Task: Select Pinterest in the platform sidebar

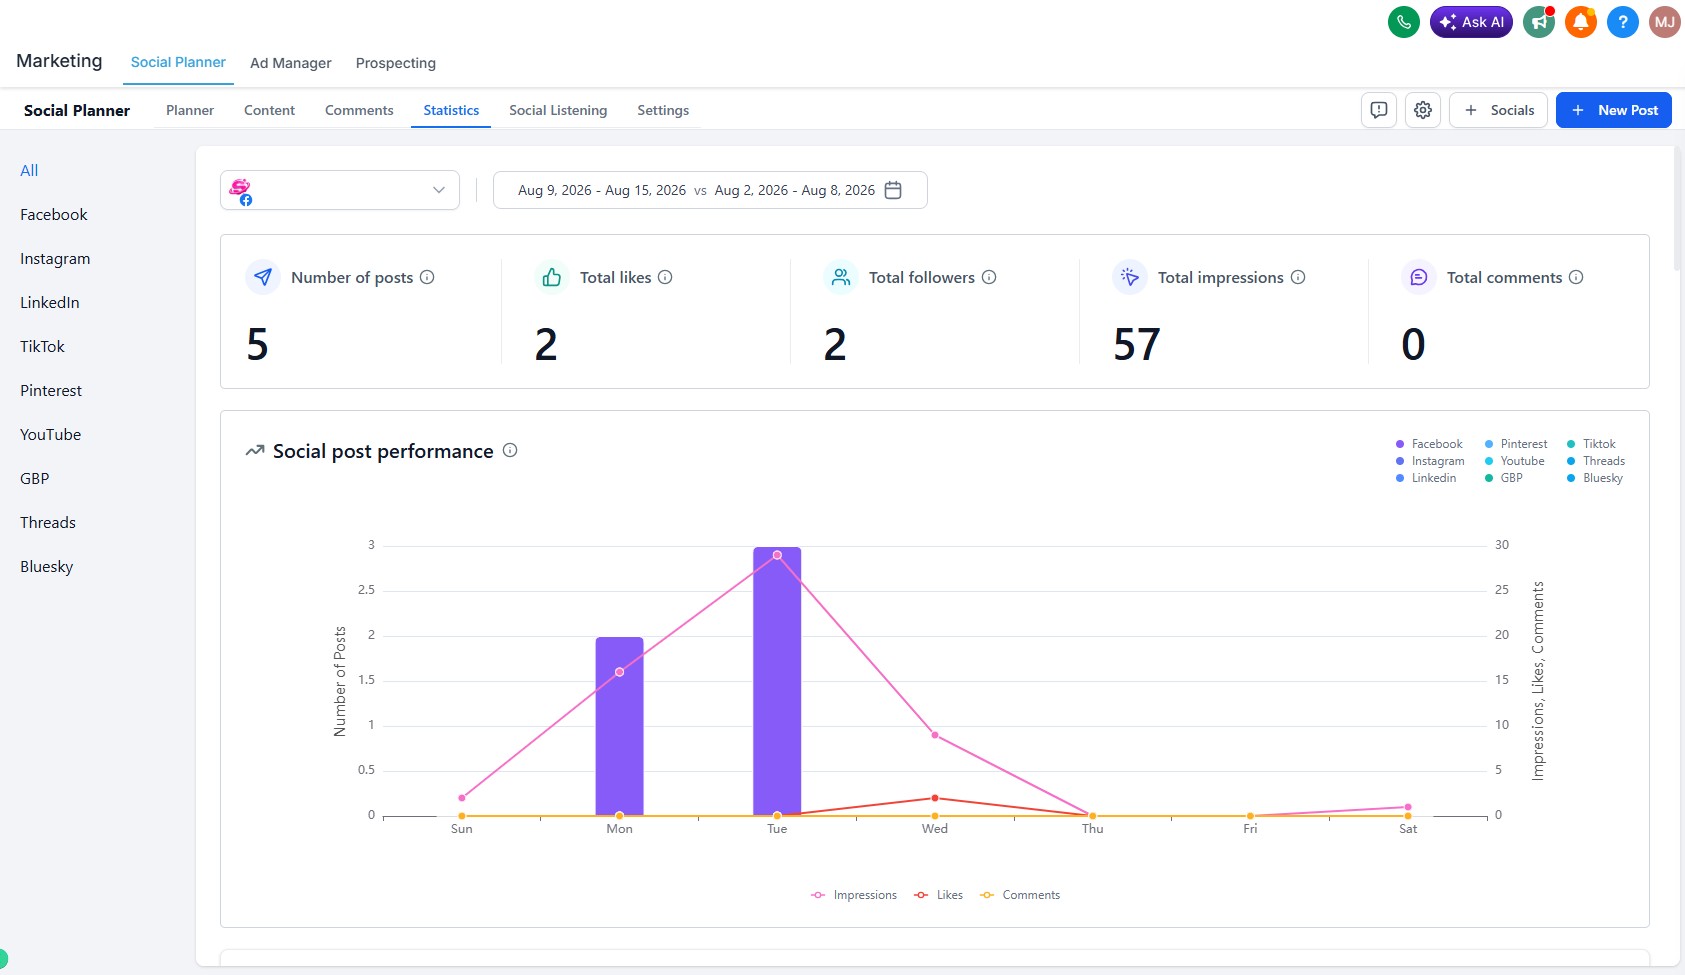Action: pyautogui.click(x=51, y=390)
